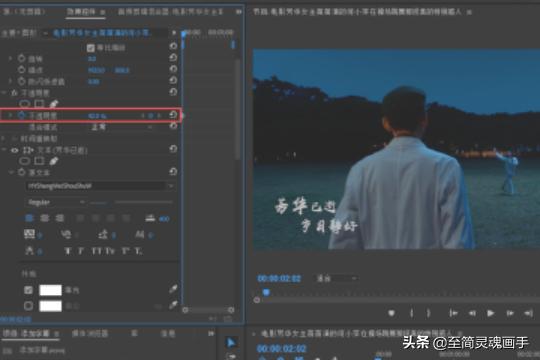
Task: Reset the highlighted opacity value
Action: click(x=173, y=115)
